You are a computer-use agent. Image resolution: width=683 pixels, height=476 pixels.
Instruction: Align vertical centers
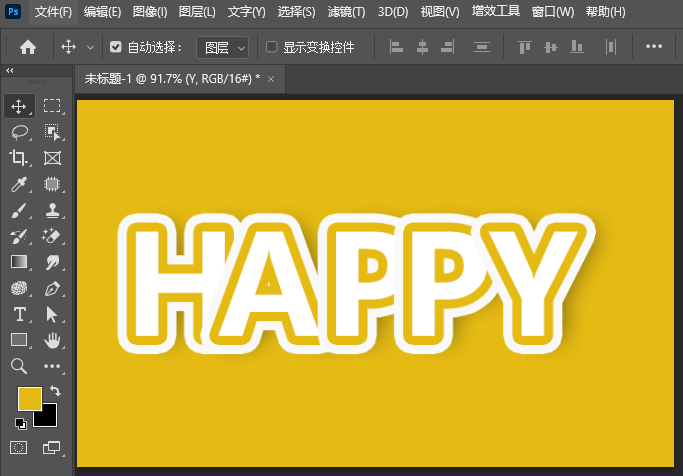coord(551,47)
